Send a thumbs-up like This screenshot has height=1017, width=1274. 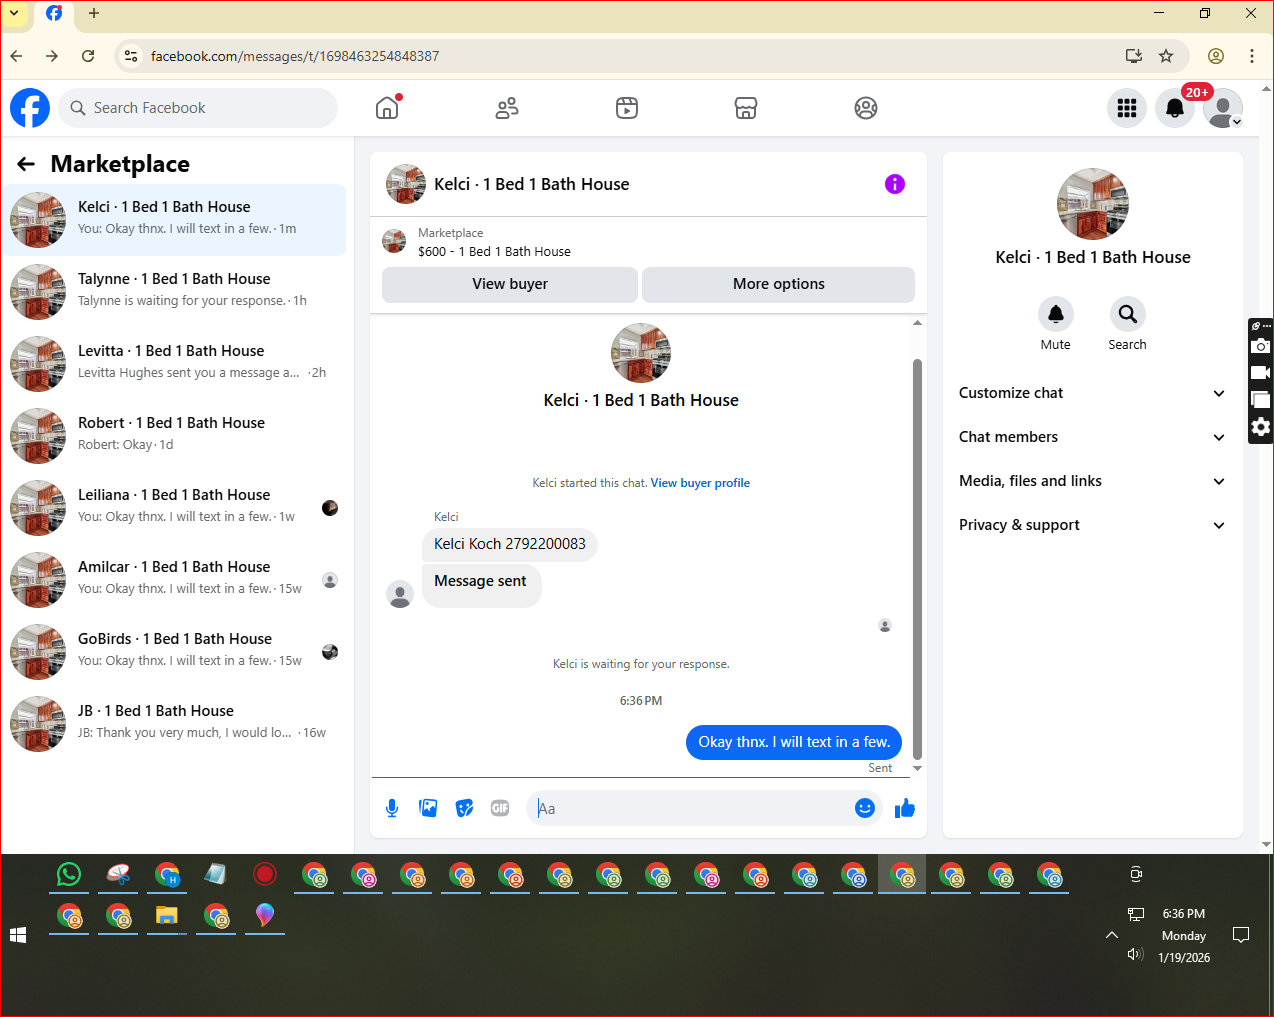[905, 808]
